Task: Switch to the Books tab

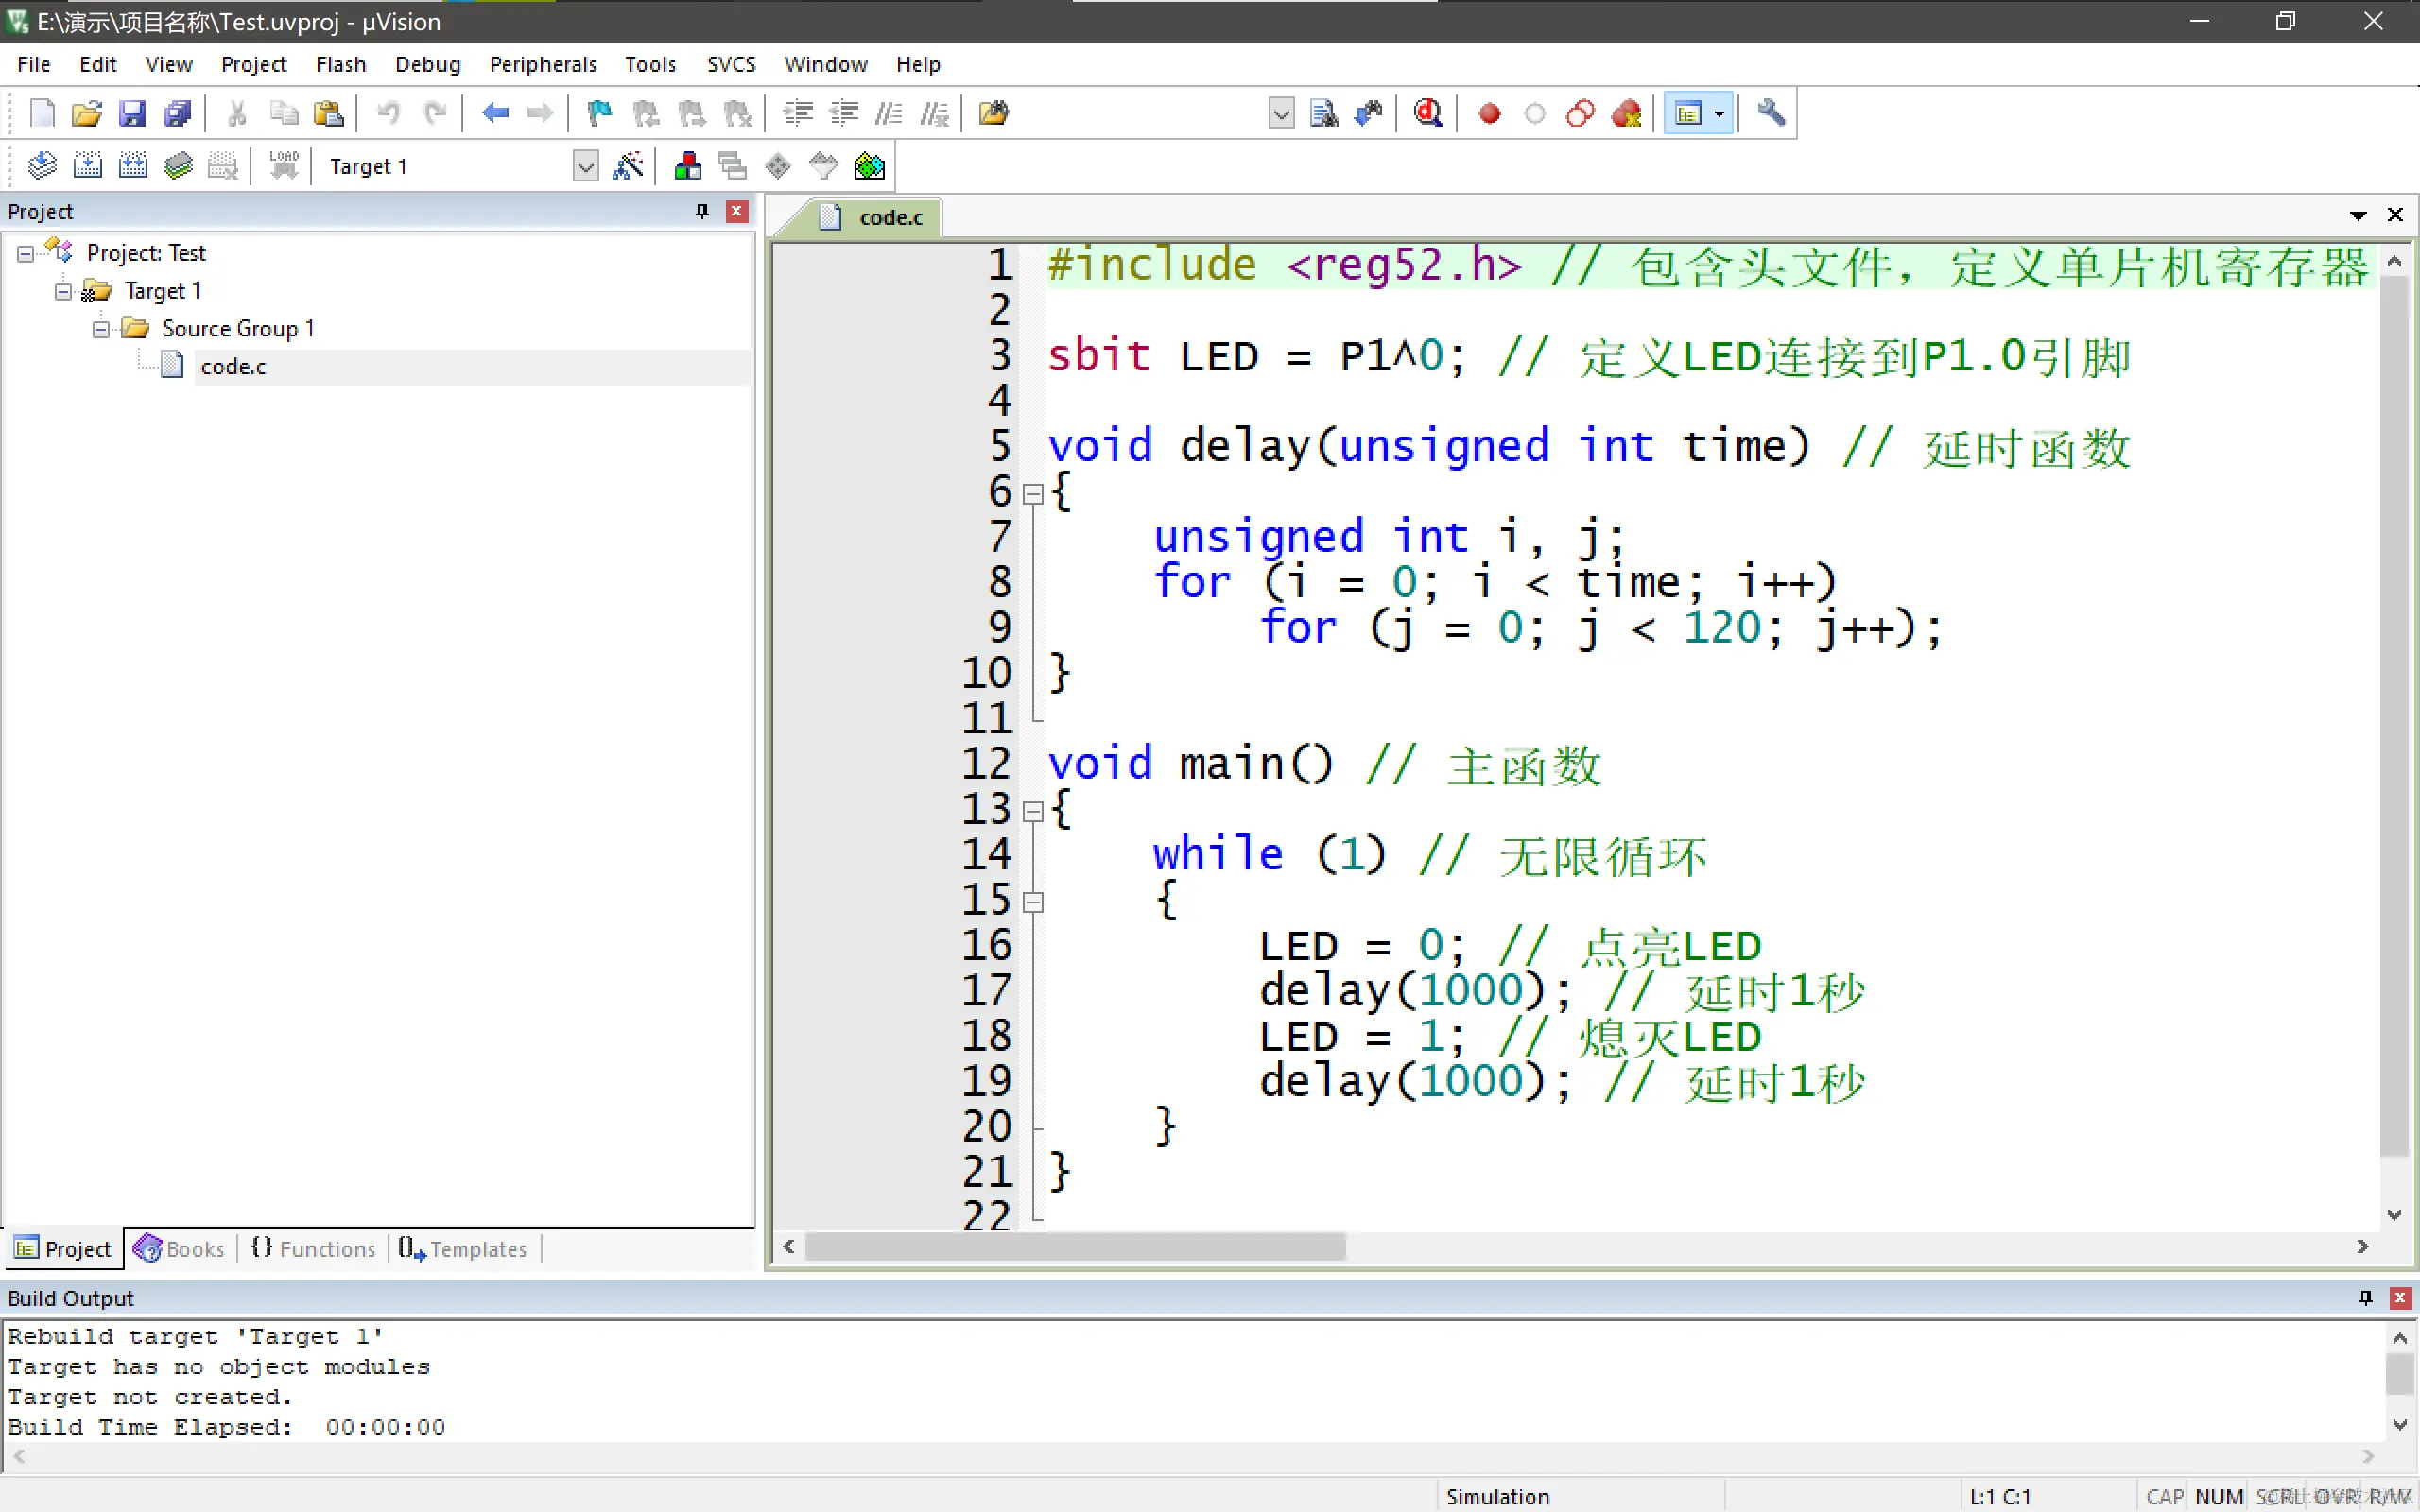Action: pyautogui.click(x=180, y=1249)
